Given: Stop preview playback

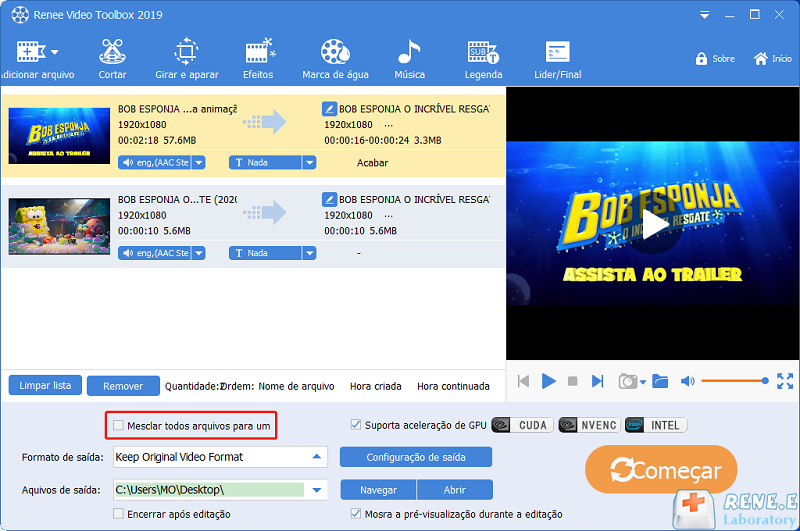Looking at the screenshot, I should coord(572,381).
